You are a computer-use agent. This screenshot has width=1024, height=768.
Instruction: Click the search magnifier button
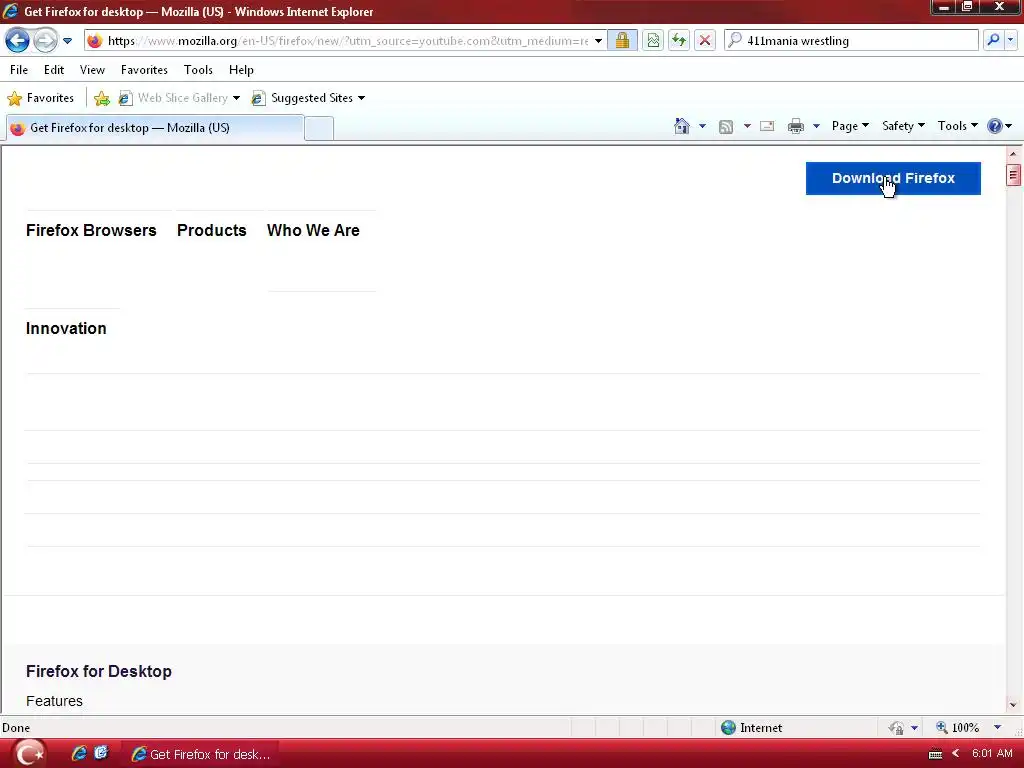point(993,40)
